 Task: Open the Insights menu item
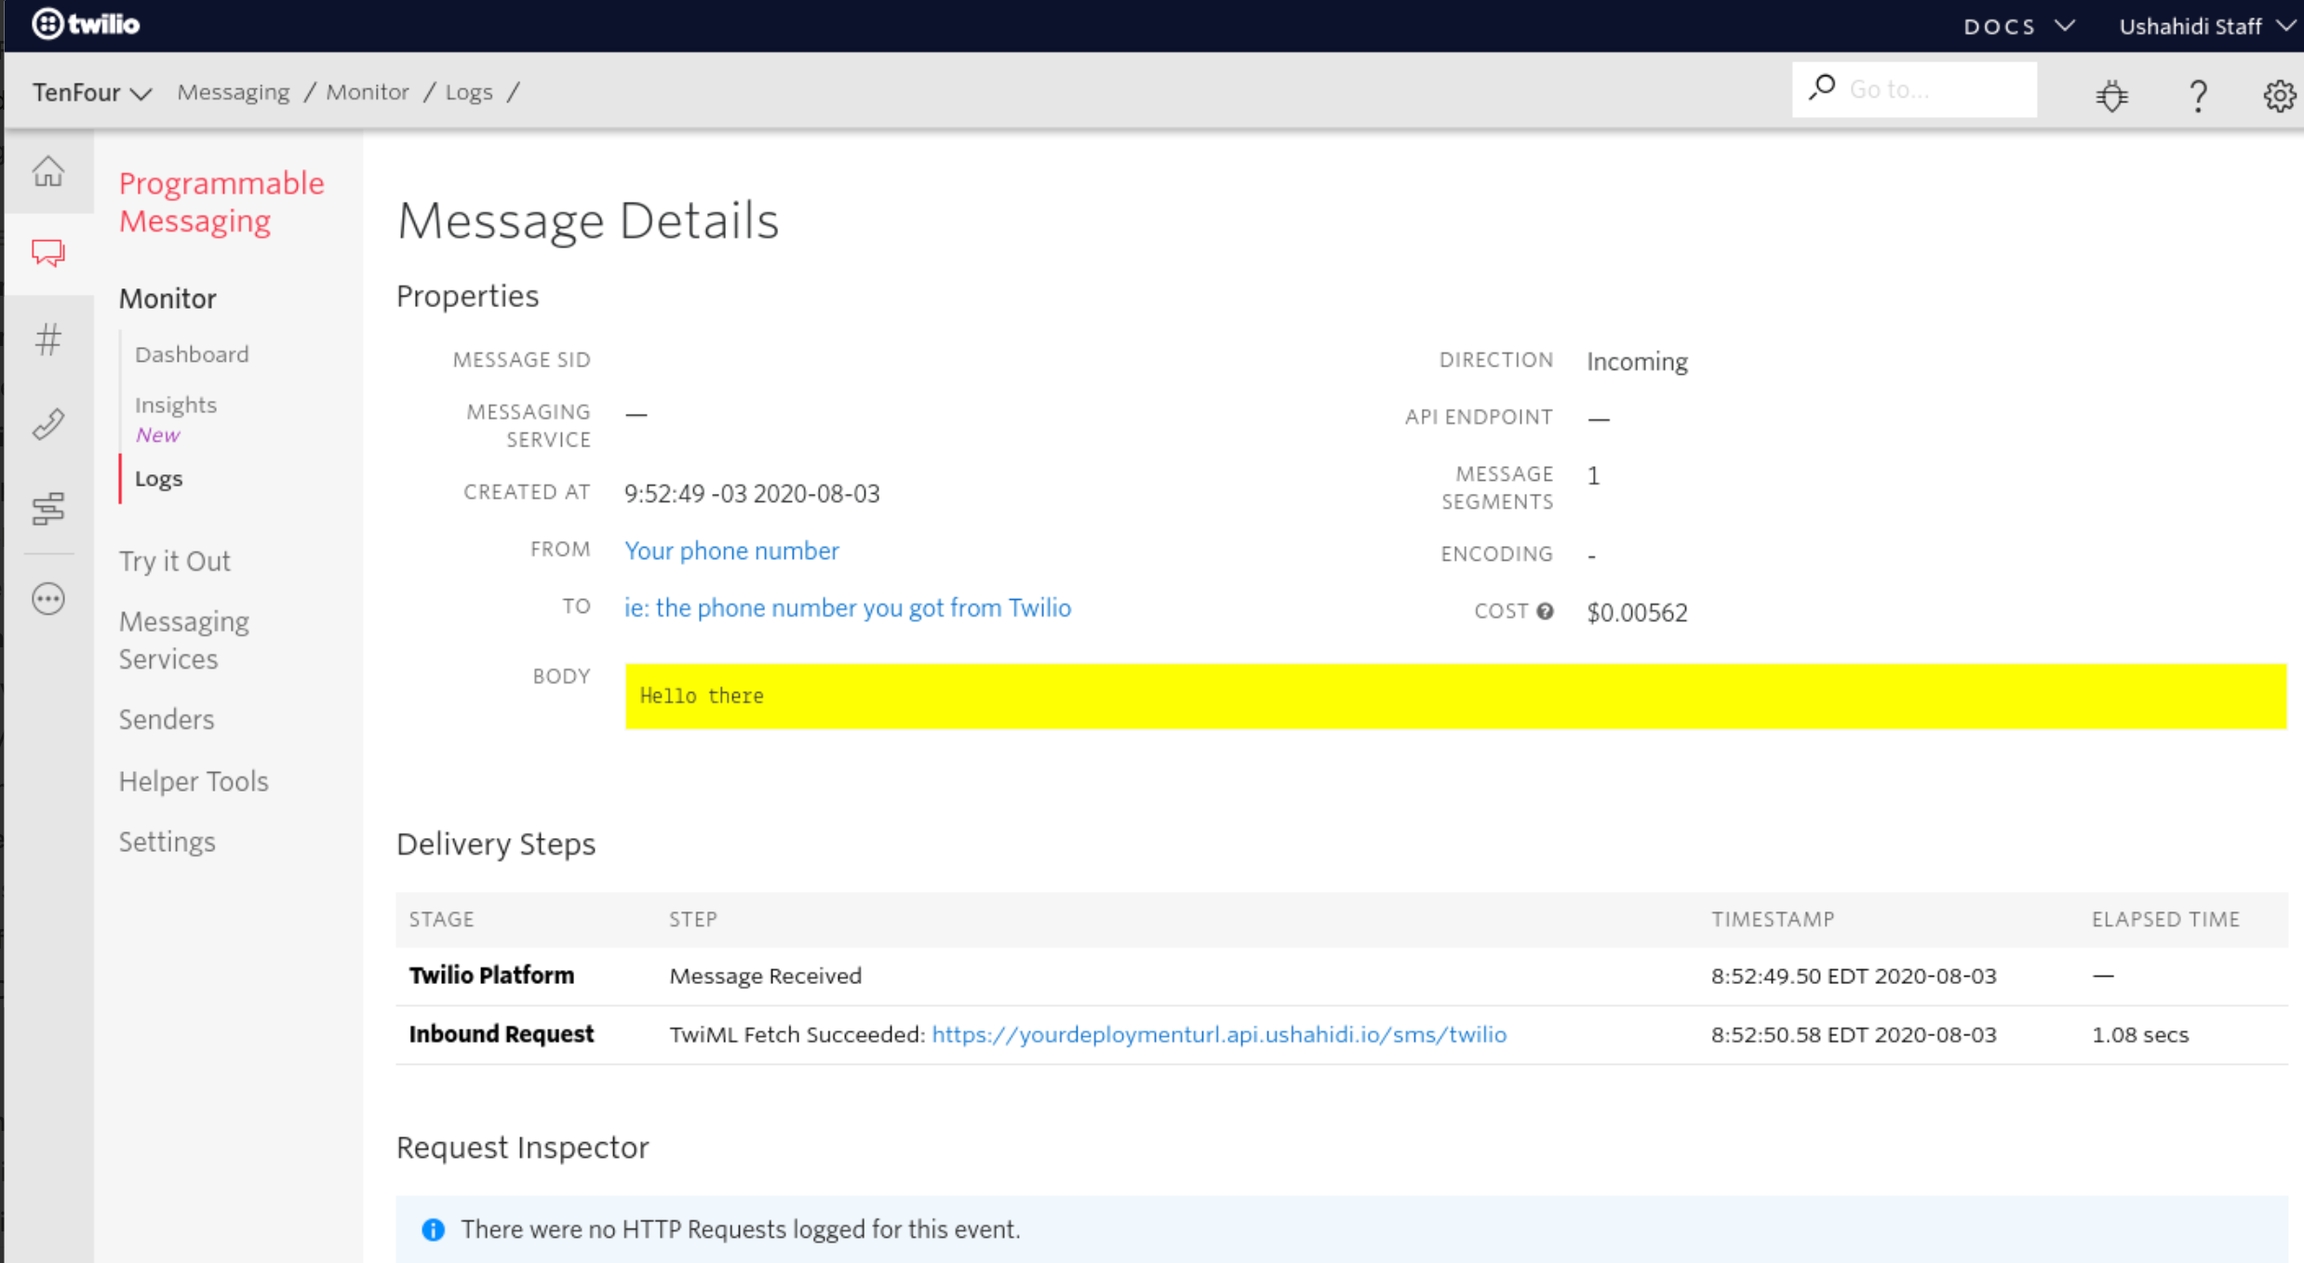[x=176, y=405]
